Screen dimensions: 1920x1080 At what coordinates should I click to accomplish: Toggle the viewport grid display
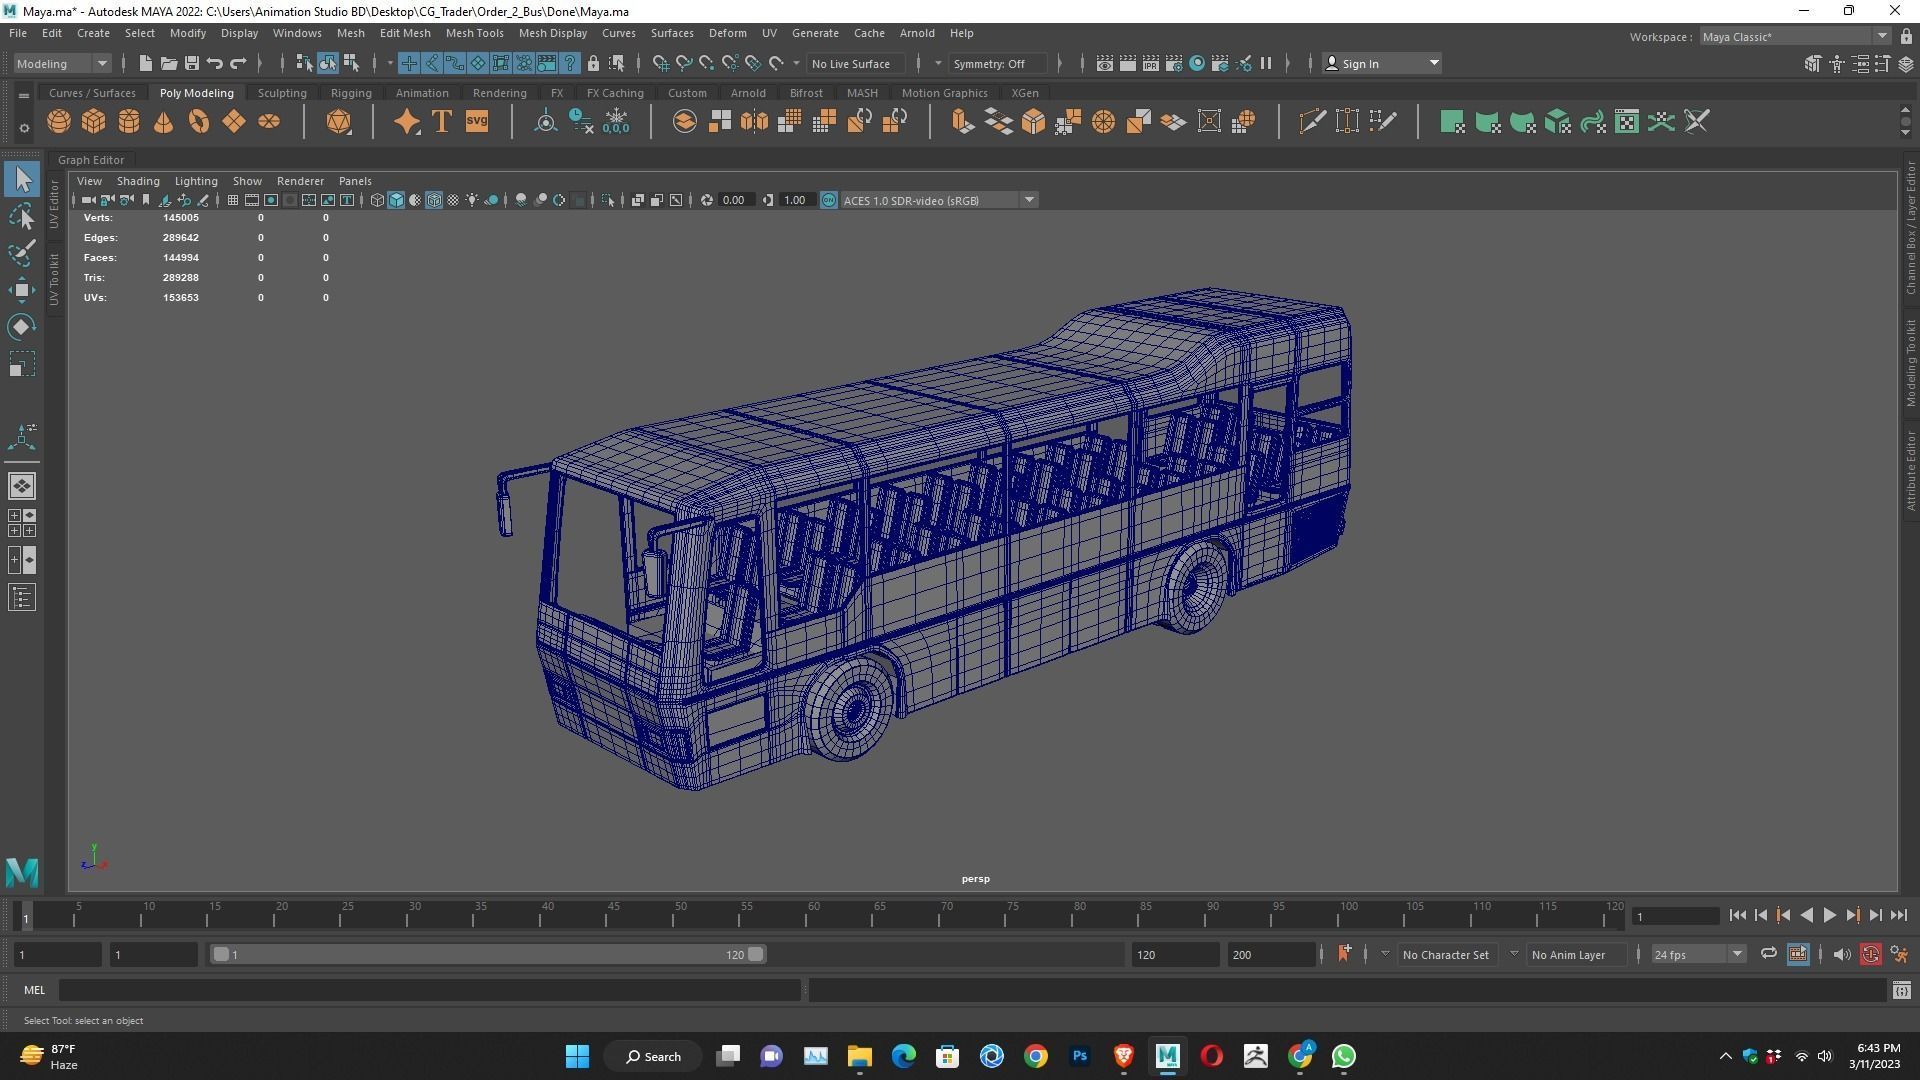pos(232,200)
